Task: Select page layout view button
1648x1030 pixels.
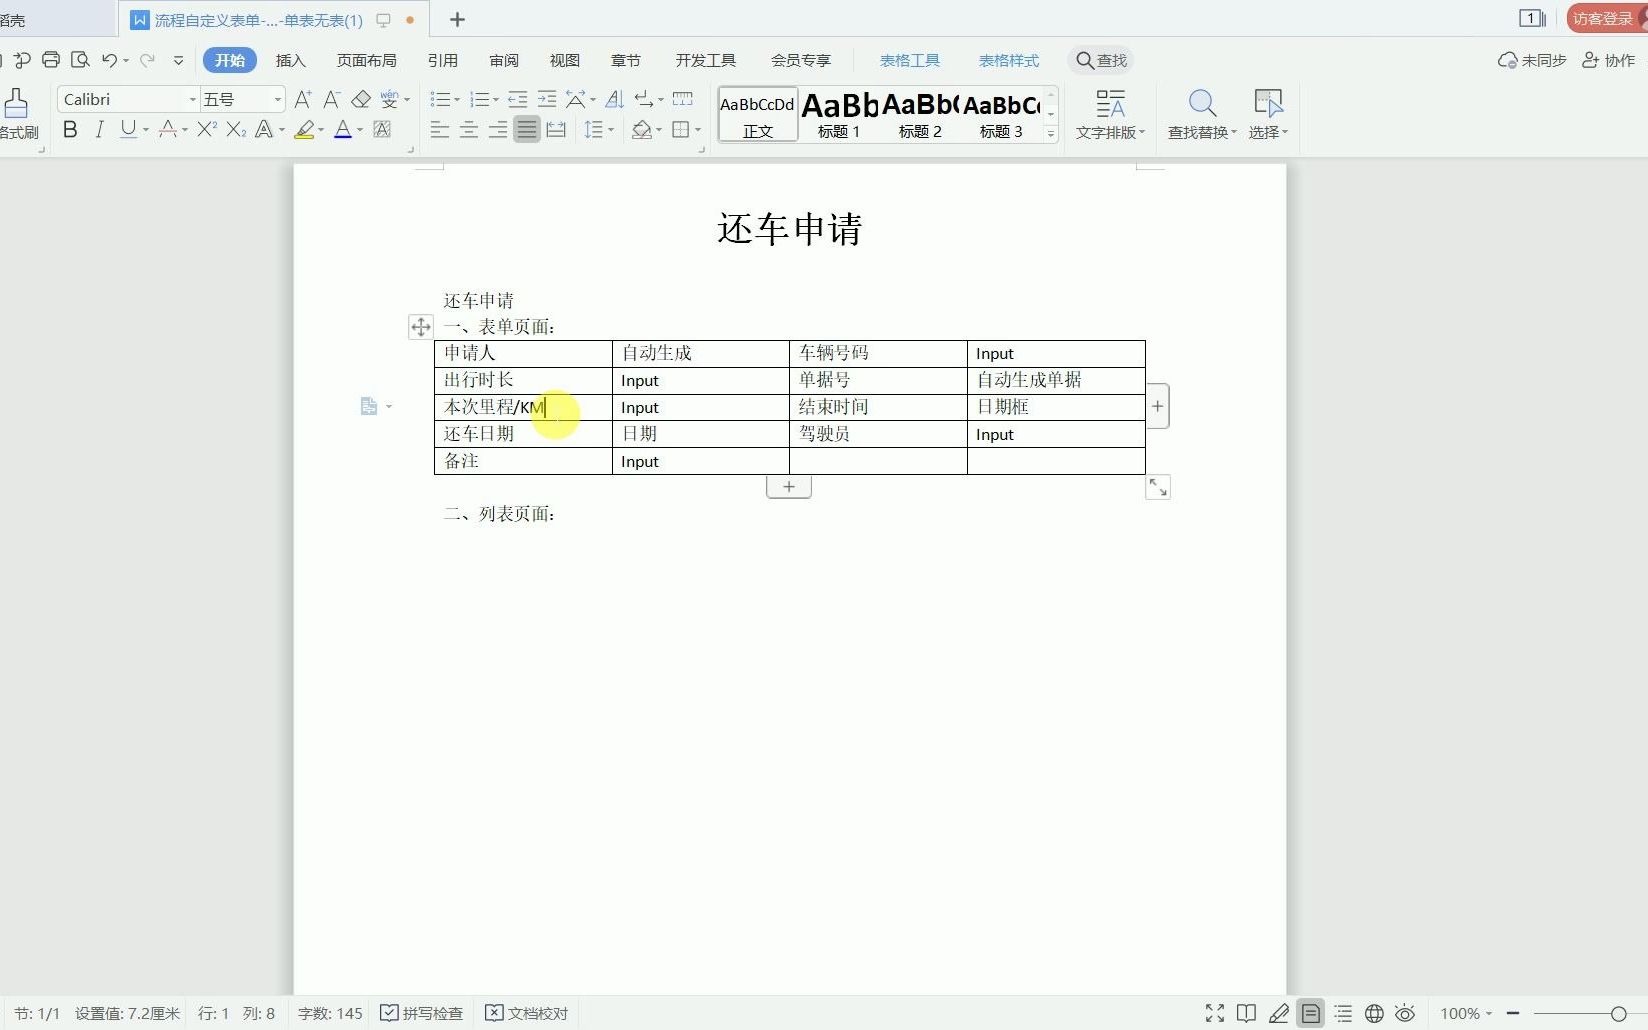Action: (1310, 1013)
